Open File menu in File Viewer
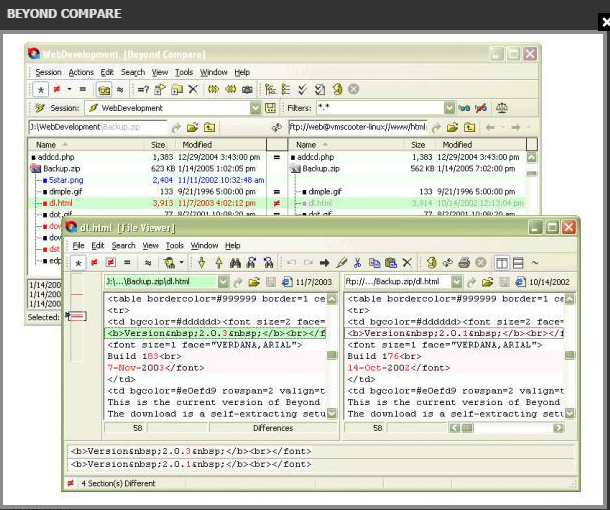Viewport: 610px width, 510px height. coord(78,246)
